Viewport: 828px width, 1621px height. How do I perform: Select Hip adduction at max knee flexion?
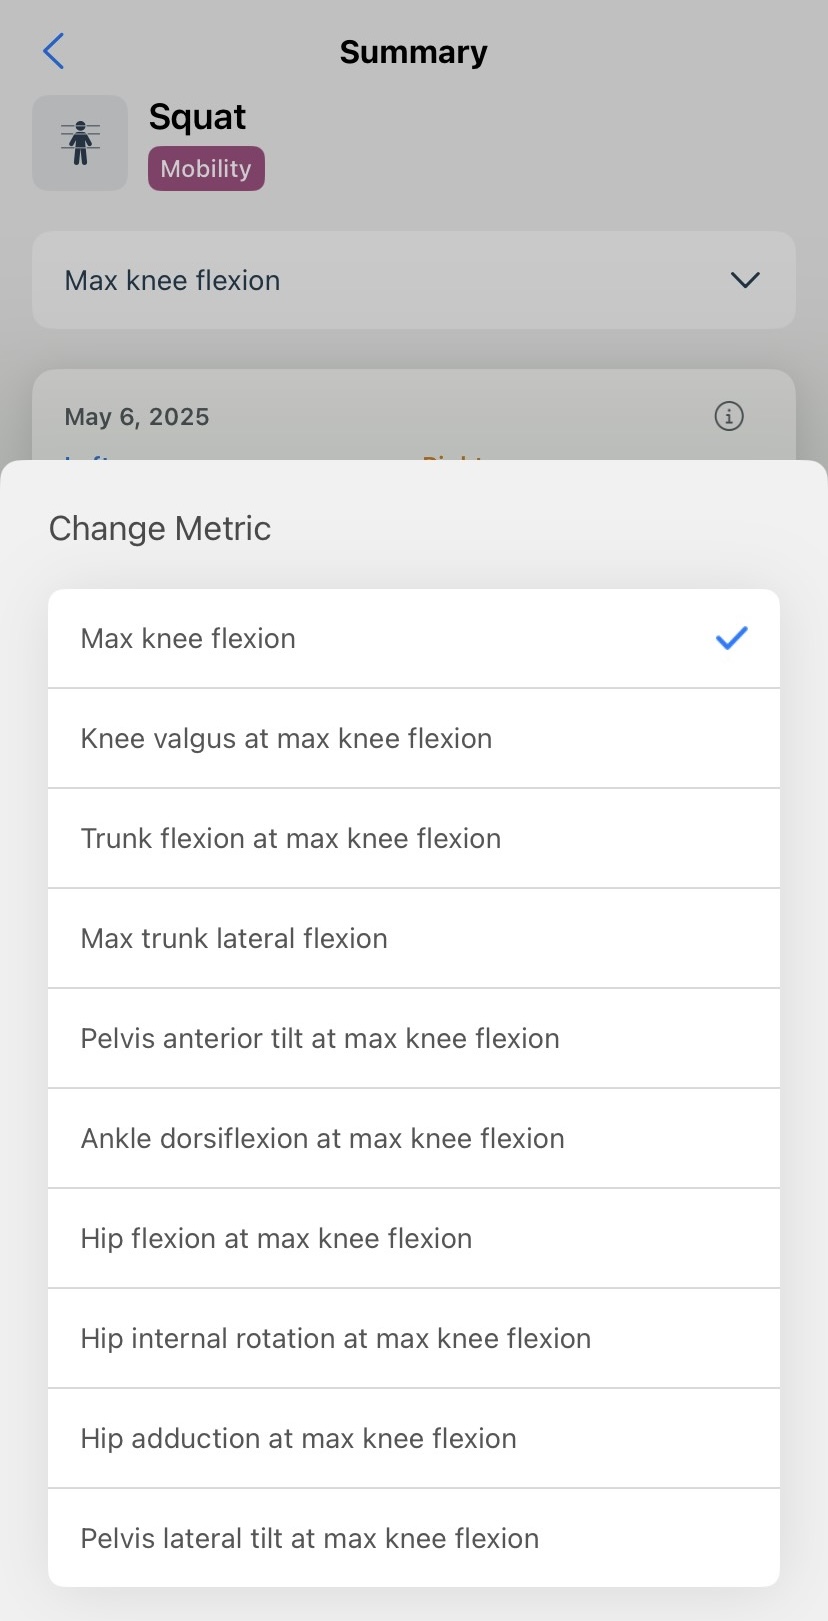pos(414,1439)
